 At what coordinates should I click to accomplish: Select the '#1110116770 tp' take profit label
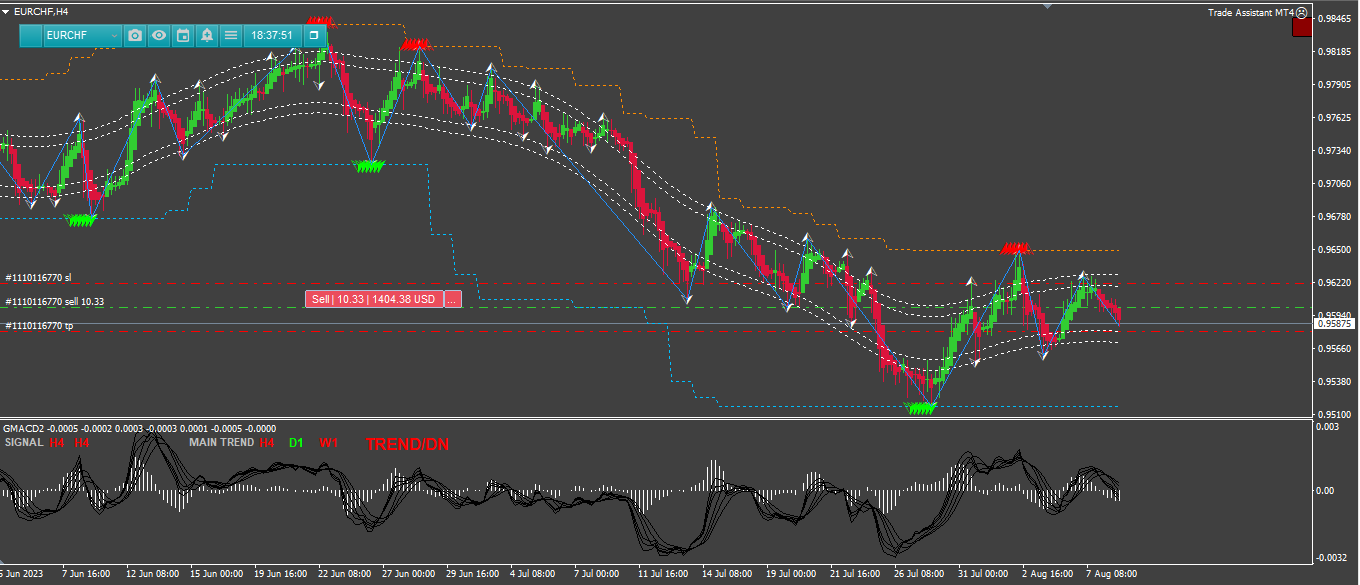pyautogui.click(x=38, y=325)
